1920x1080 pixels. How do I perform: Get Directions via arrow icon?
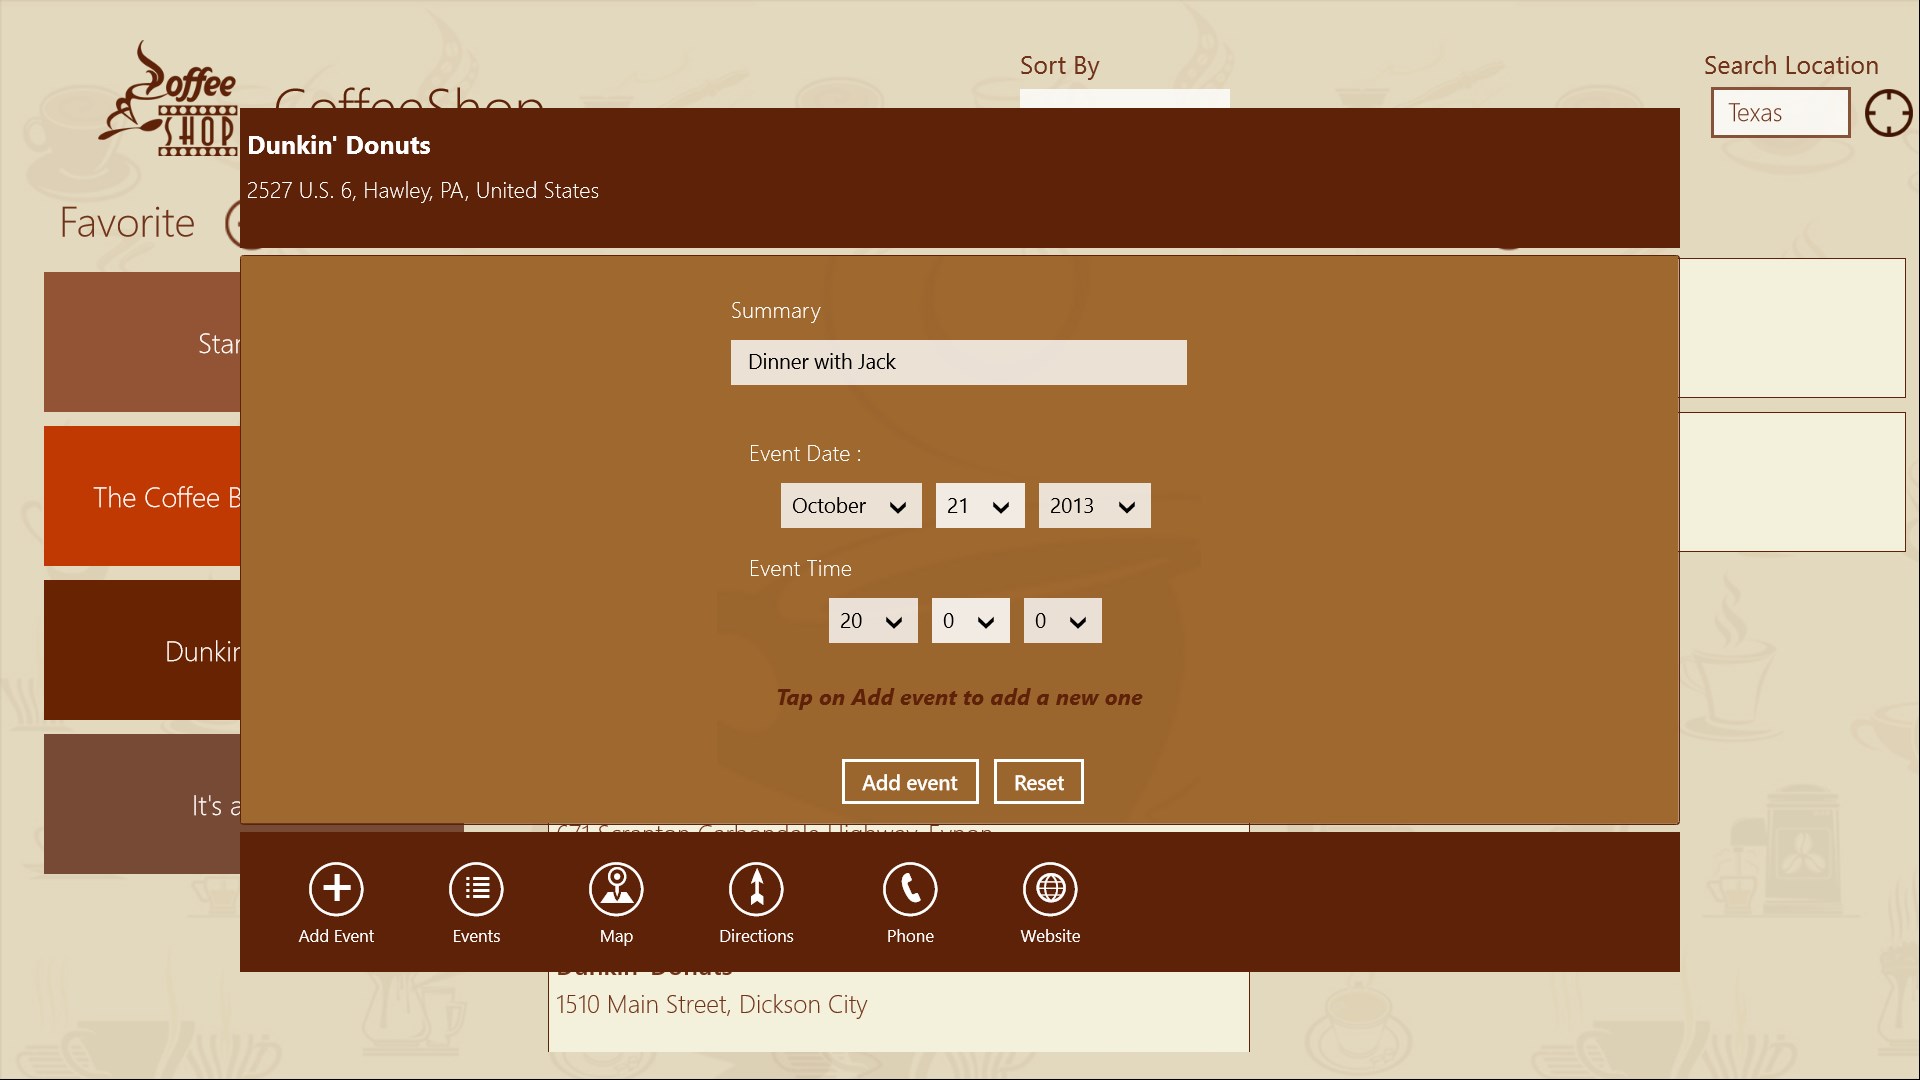[x=756, y=888]
